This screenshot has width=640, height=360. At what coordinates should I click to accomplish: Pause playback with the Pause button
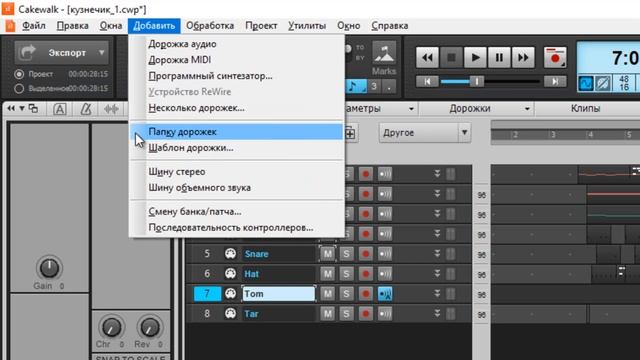pos(499,58)
